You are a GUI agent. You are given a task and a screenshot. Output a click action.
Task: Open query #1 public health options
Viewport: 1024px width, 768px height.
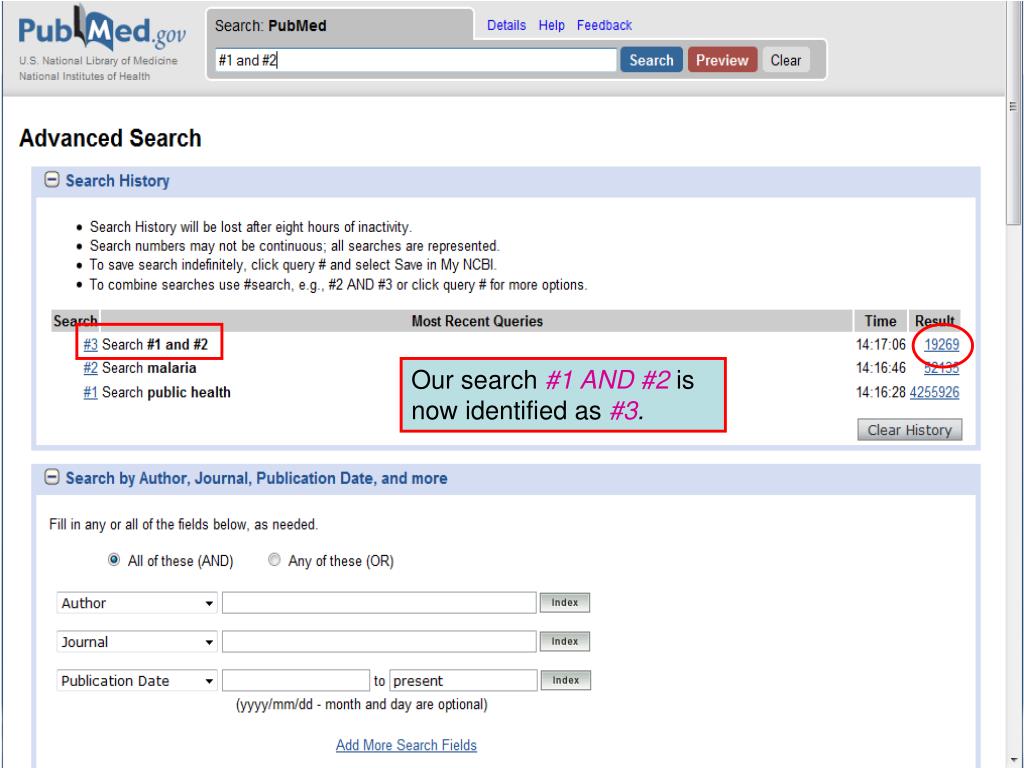click(90, 392)
